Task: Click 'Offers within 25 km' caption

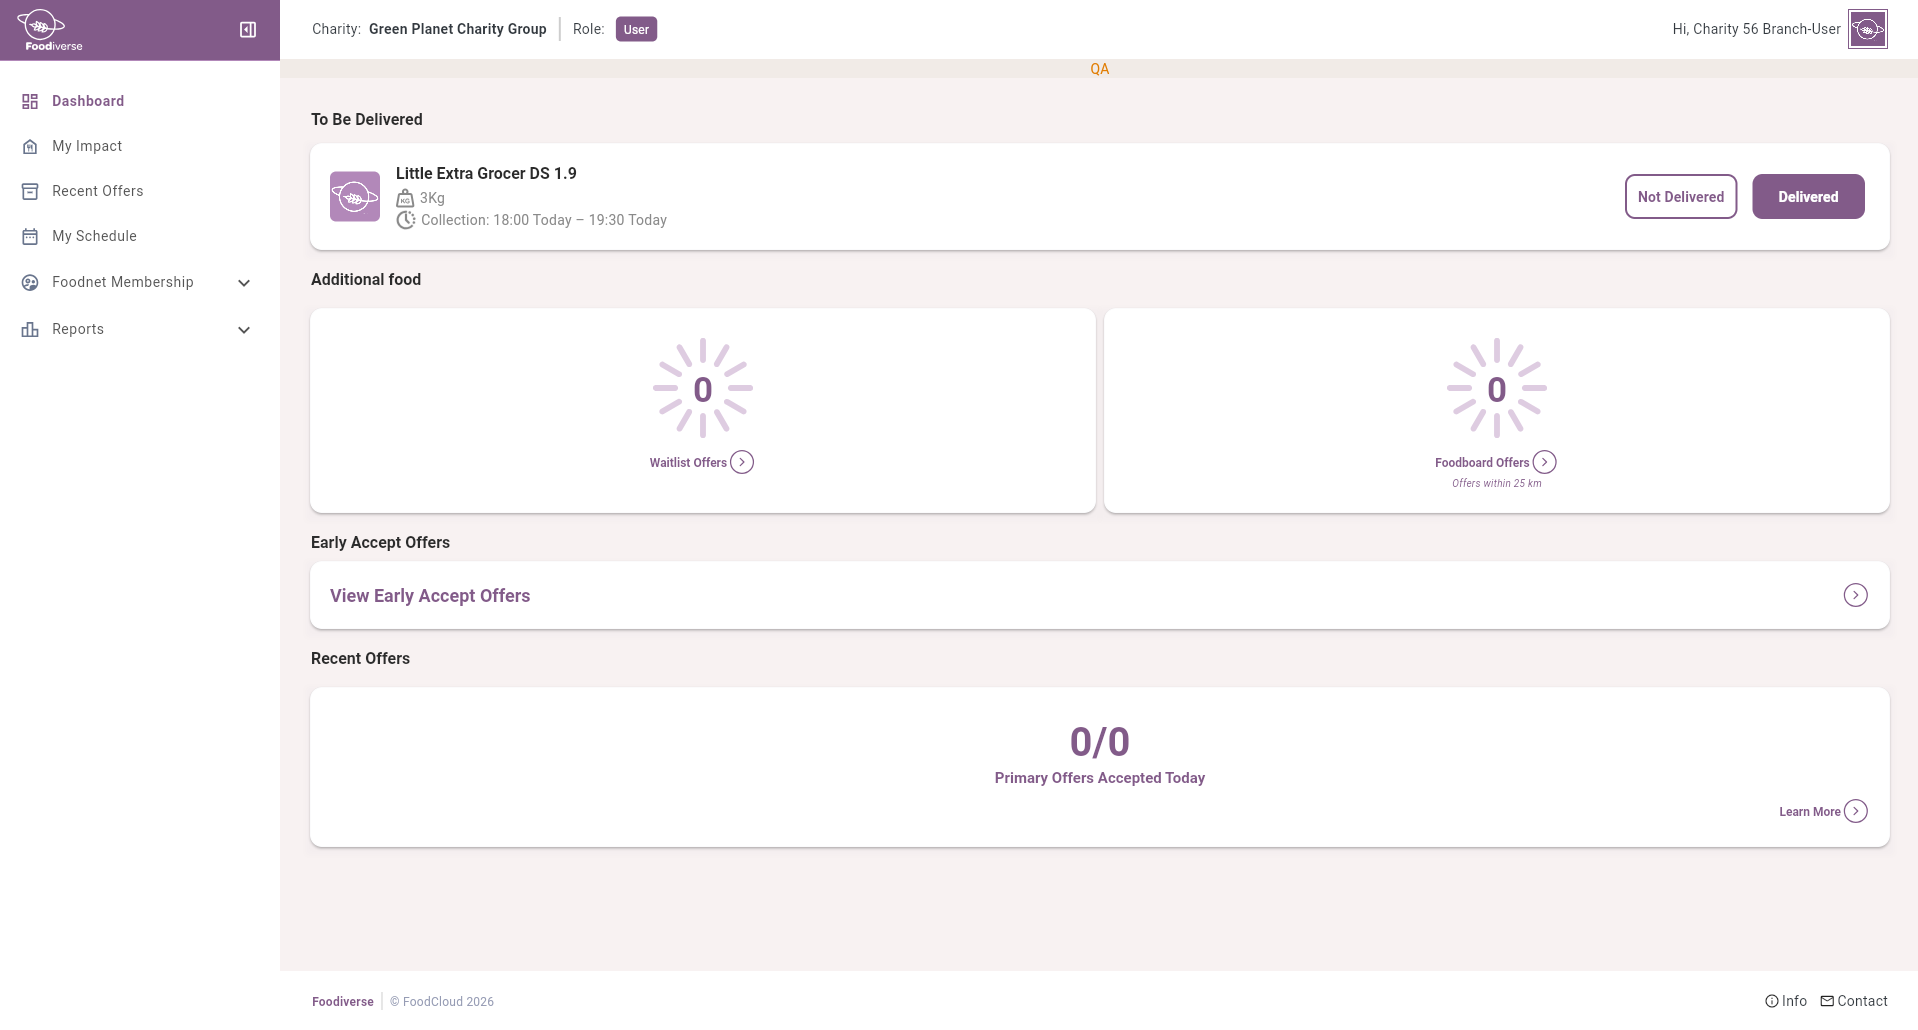Action: coord(1497,483)
